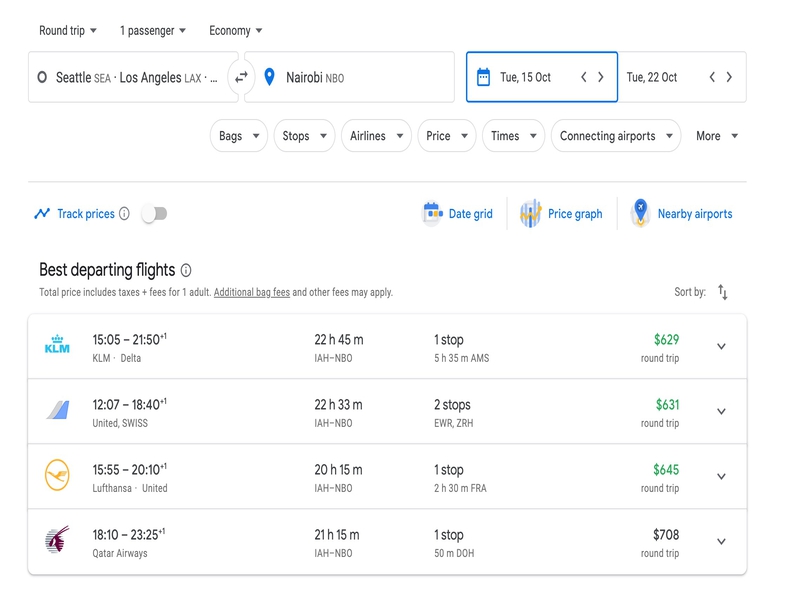Viewport: 800px width, 600px height.
Task: Open the Price filter
Action: coord(447,136)
